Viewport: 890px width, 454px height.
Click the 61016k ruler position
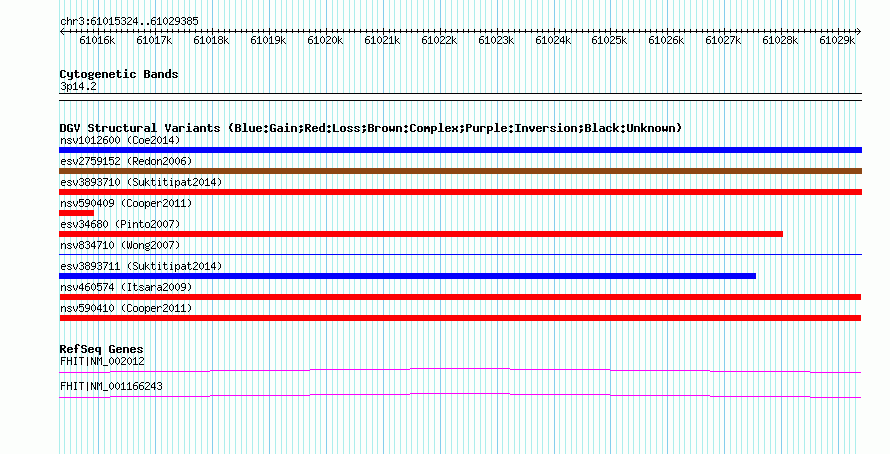coord(97,40)
